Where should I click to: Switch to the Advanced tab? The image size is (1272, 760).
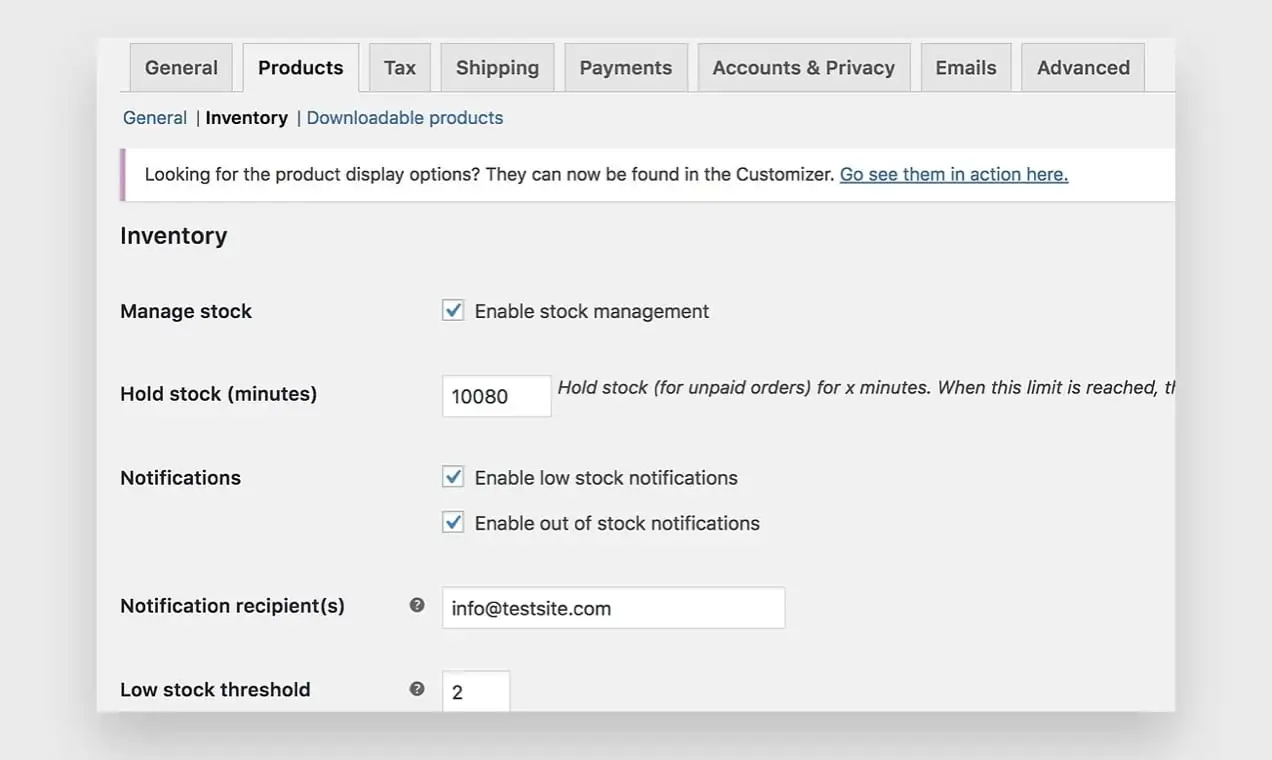[x=1083, y=68]
